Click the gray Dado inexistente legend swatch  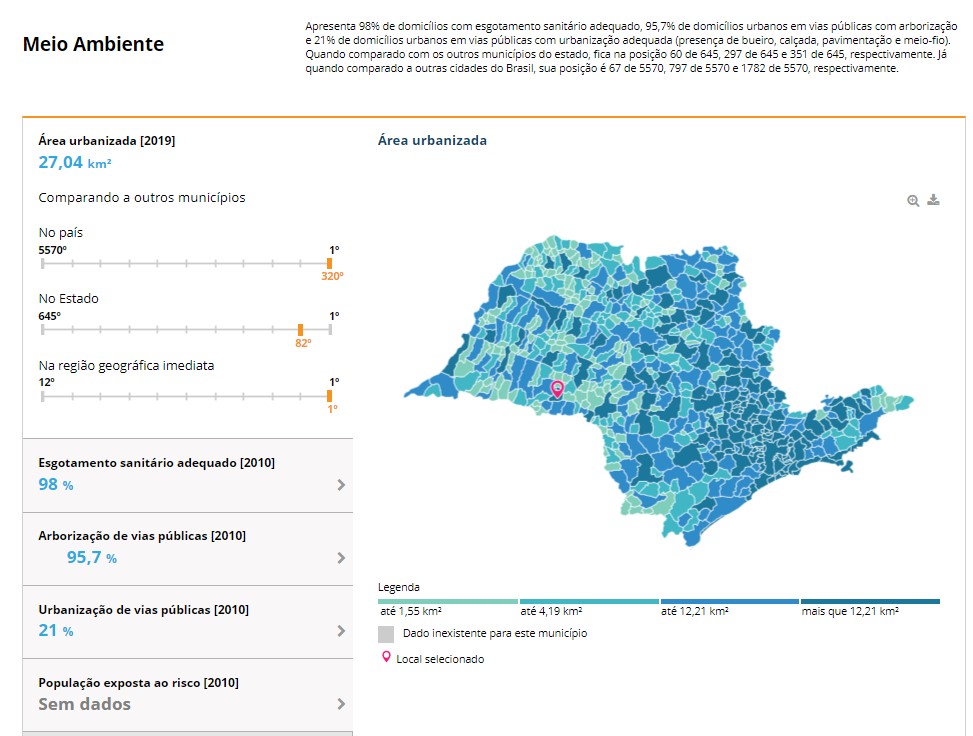386,634
